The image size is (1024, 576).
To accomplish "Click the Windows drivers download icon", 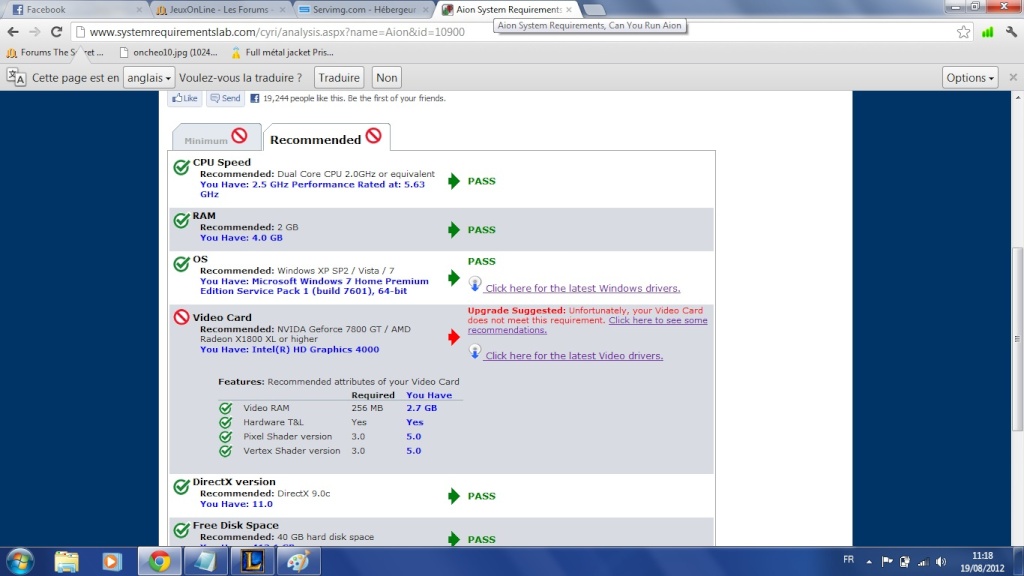I will click(x=475, y=284).
